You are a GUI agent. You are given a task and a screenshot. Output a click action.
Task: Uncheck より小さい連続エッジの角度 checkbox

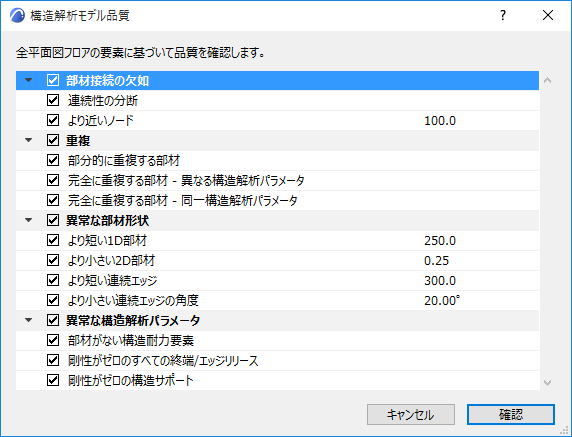[53, 300]
